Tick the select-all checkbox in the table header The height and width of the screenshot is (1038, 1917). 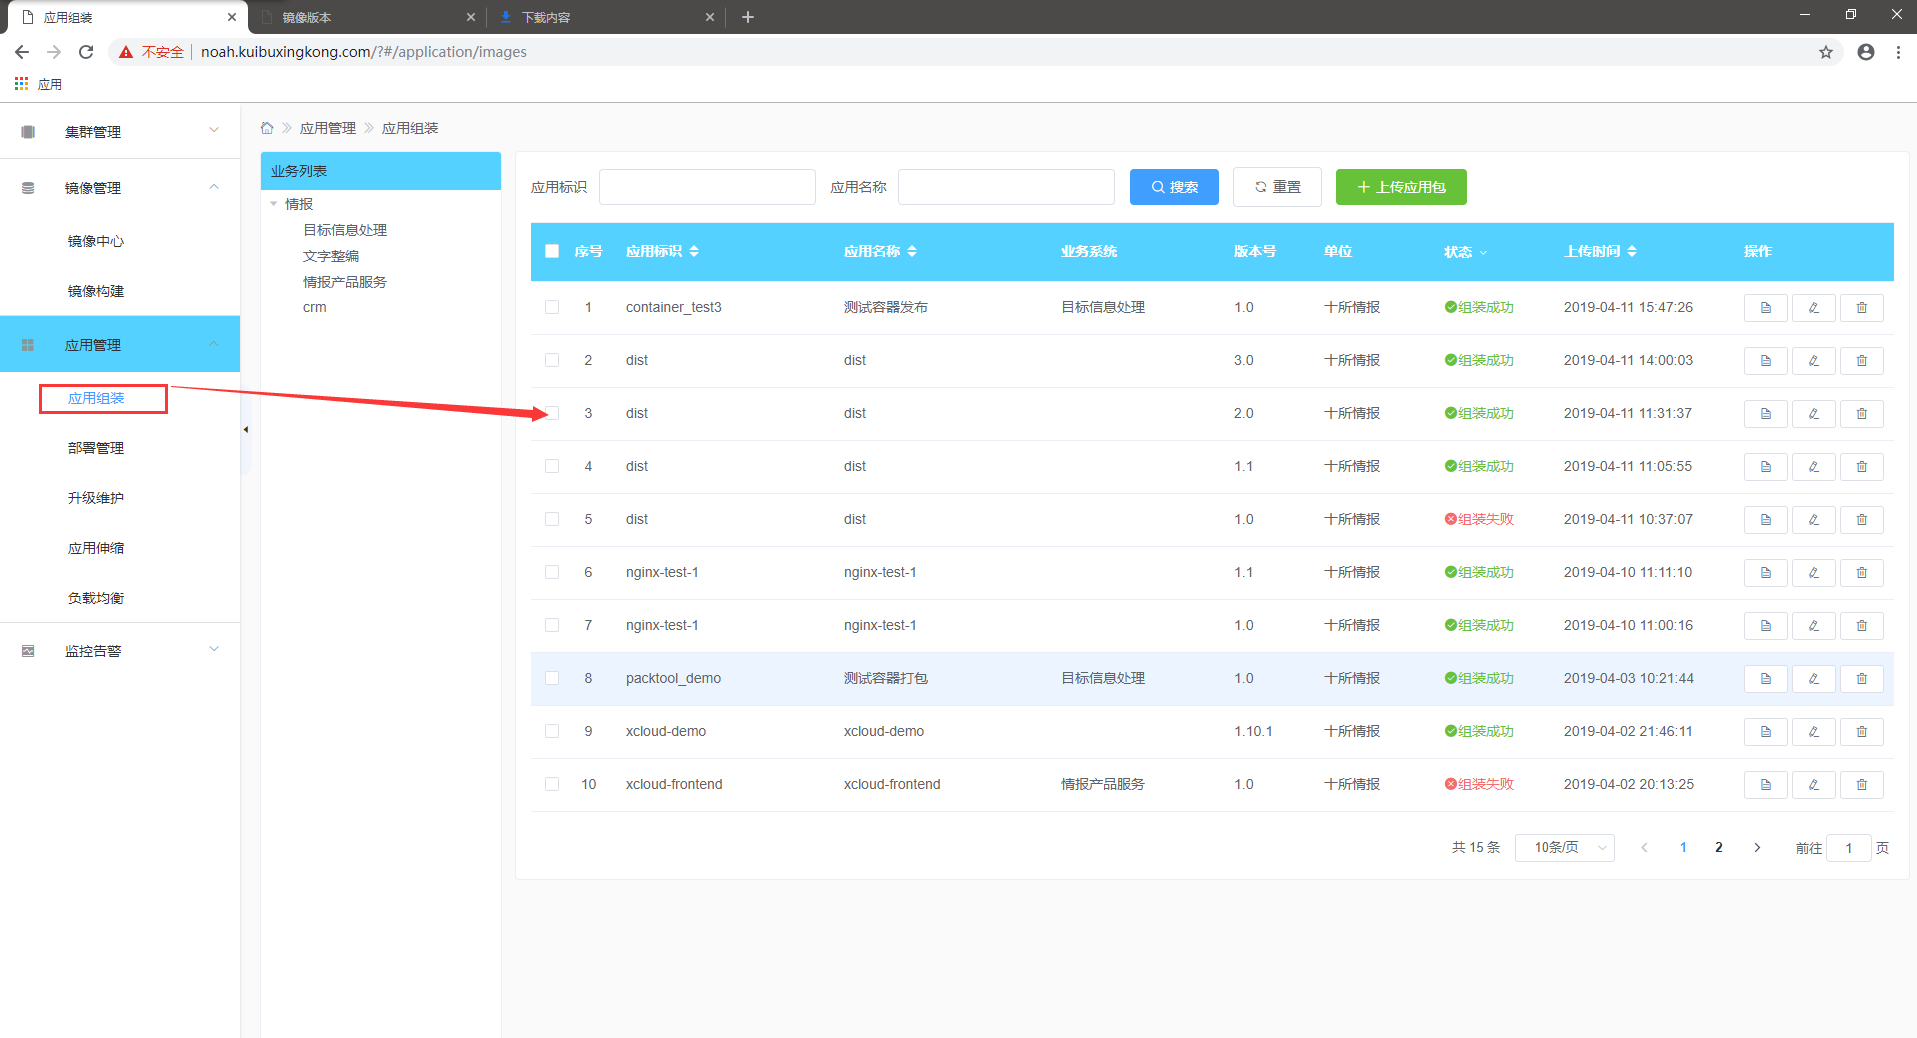552,251
